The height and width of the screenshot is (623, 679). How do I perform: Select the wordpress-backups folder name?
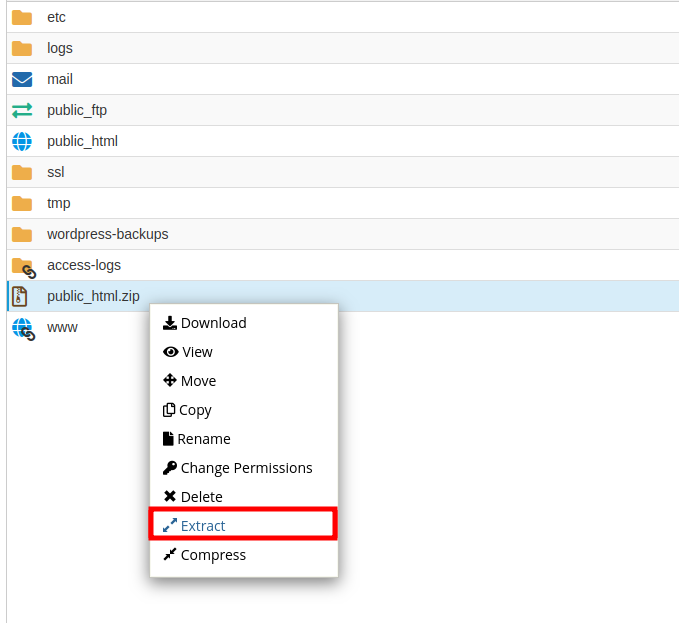click(x=108, y=235)
